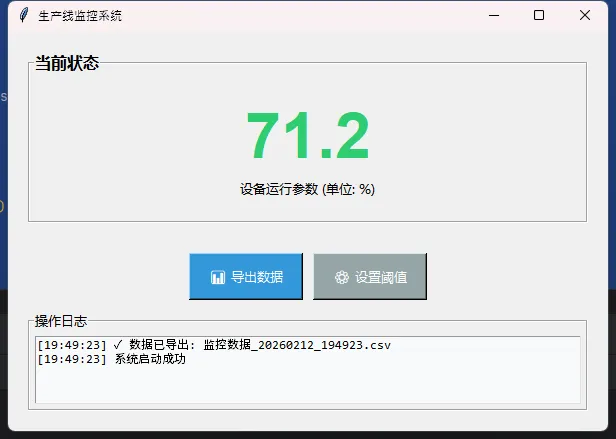Click the large green 71.2 reading
This screenshot has width=616, height=439.
click(307, 136)
